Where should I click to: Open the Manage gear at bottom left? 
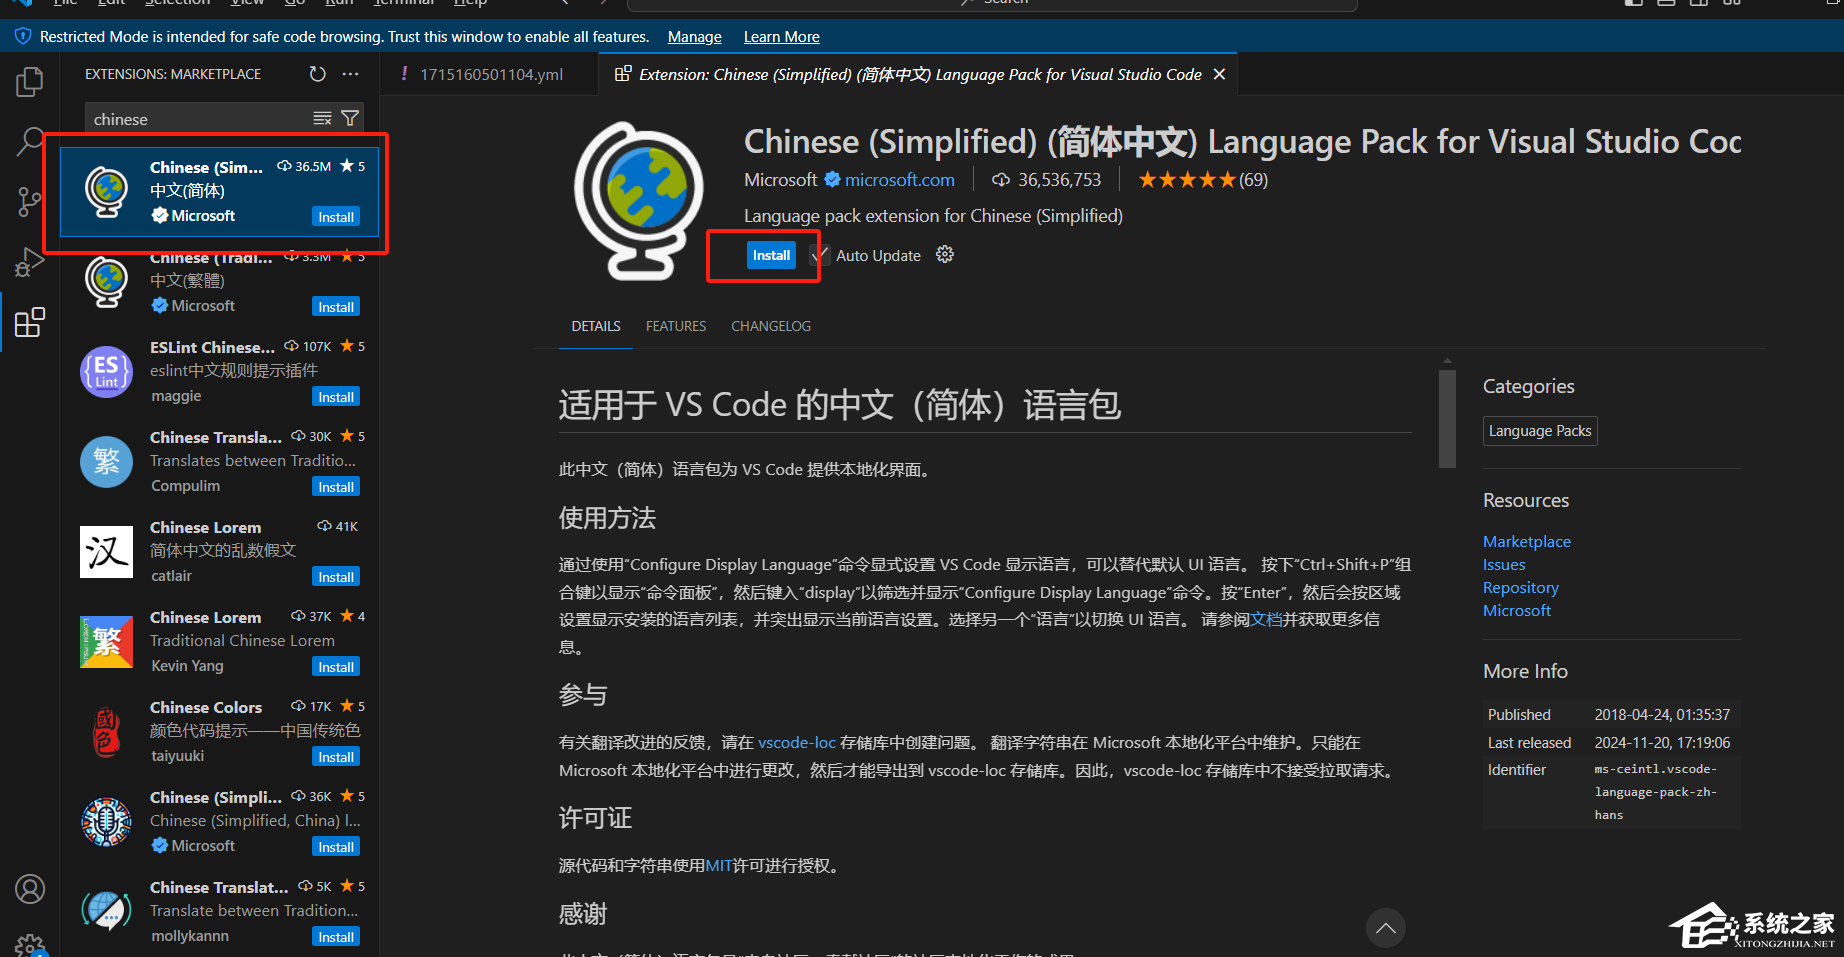30,945
